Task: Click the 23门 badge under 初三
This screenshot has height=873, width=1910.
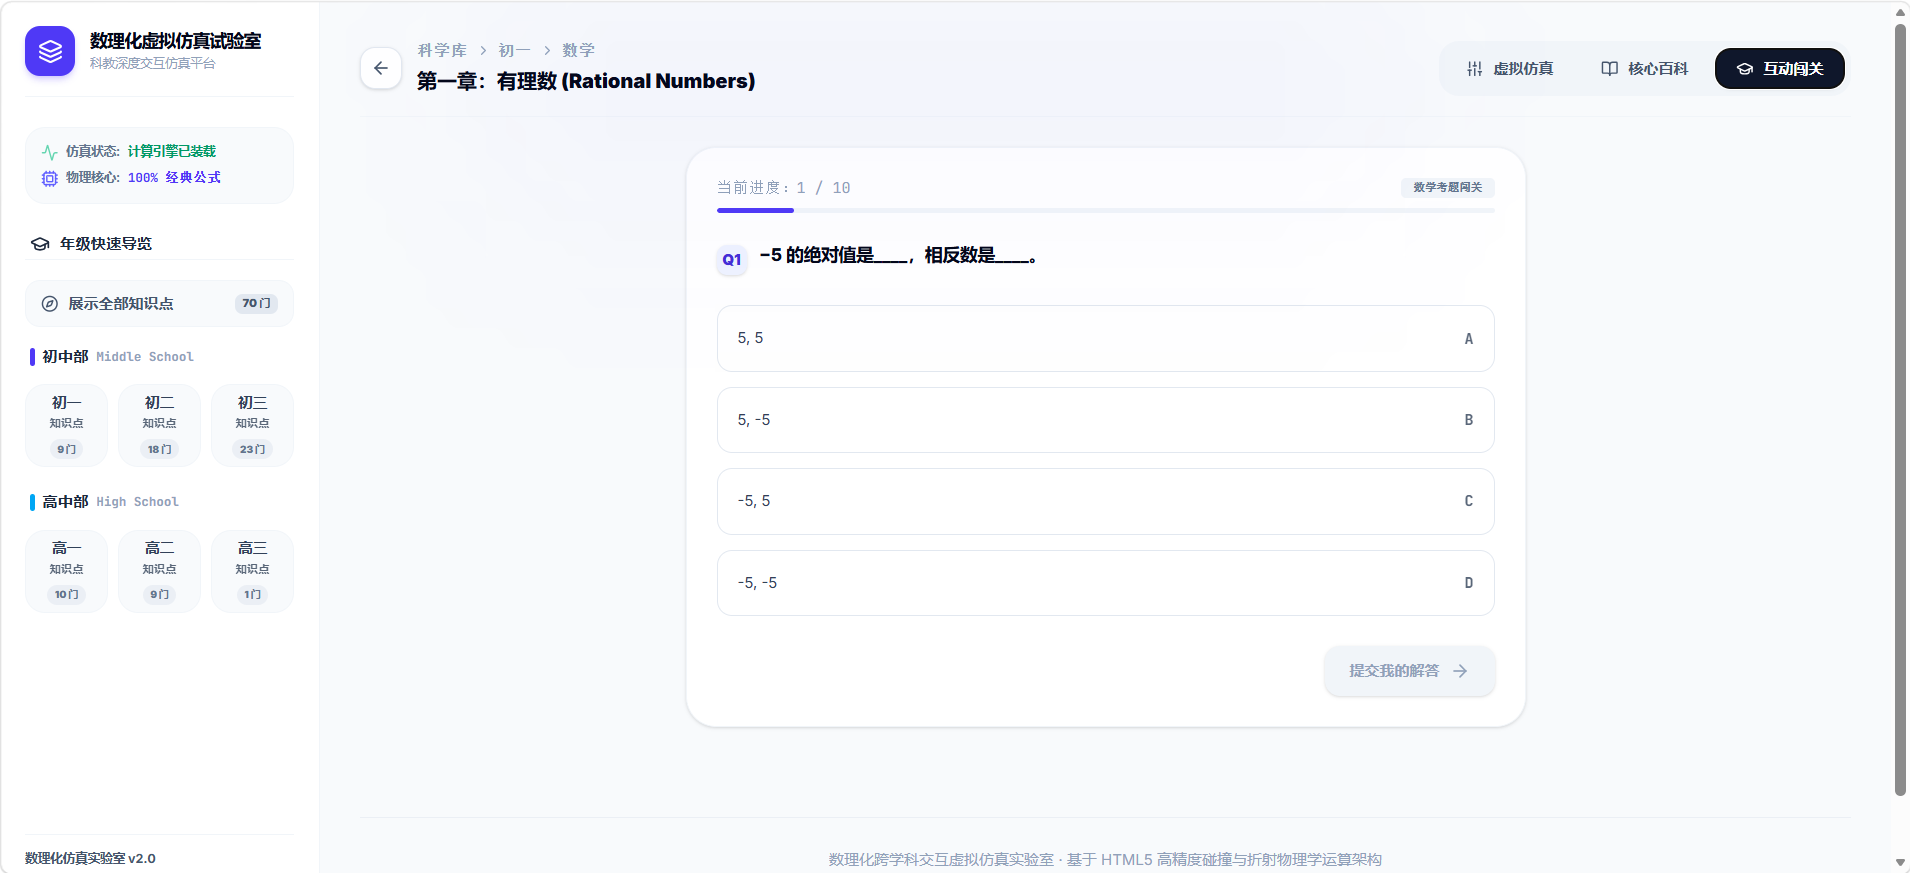Action: tap(253, 449)
